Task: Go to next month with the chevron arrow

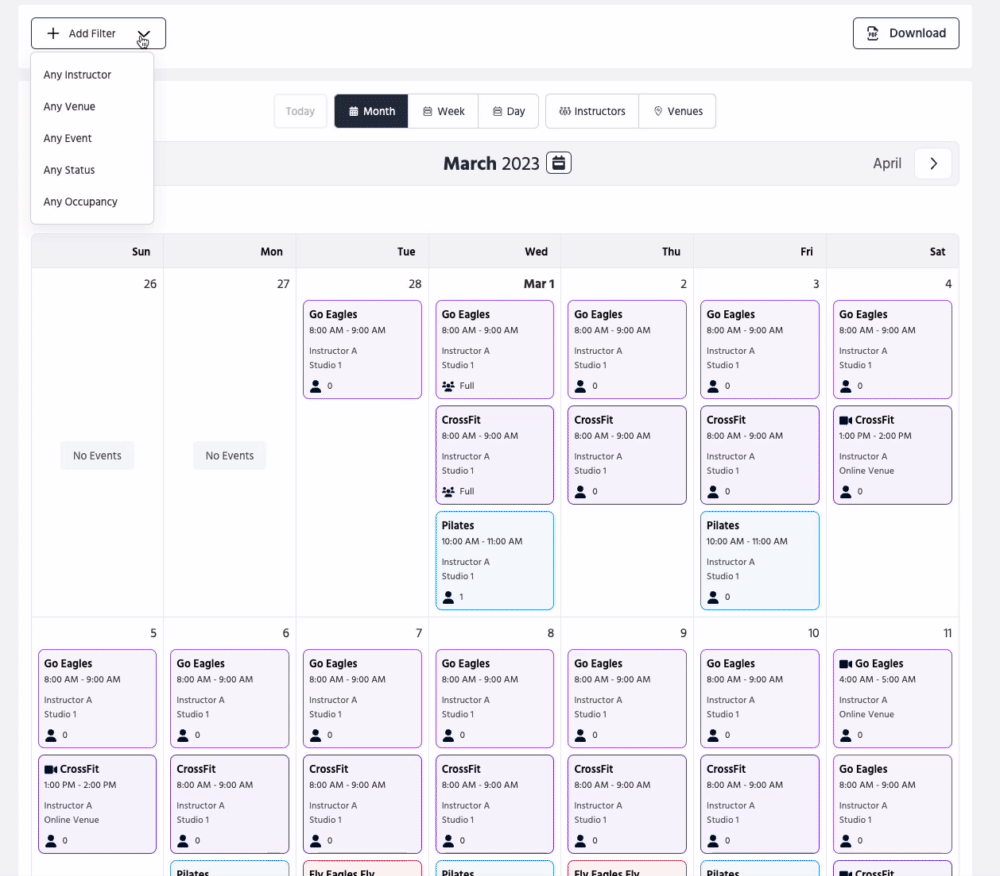Action: 933,163
